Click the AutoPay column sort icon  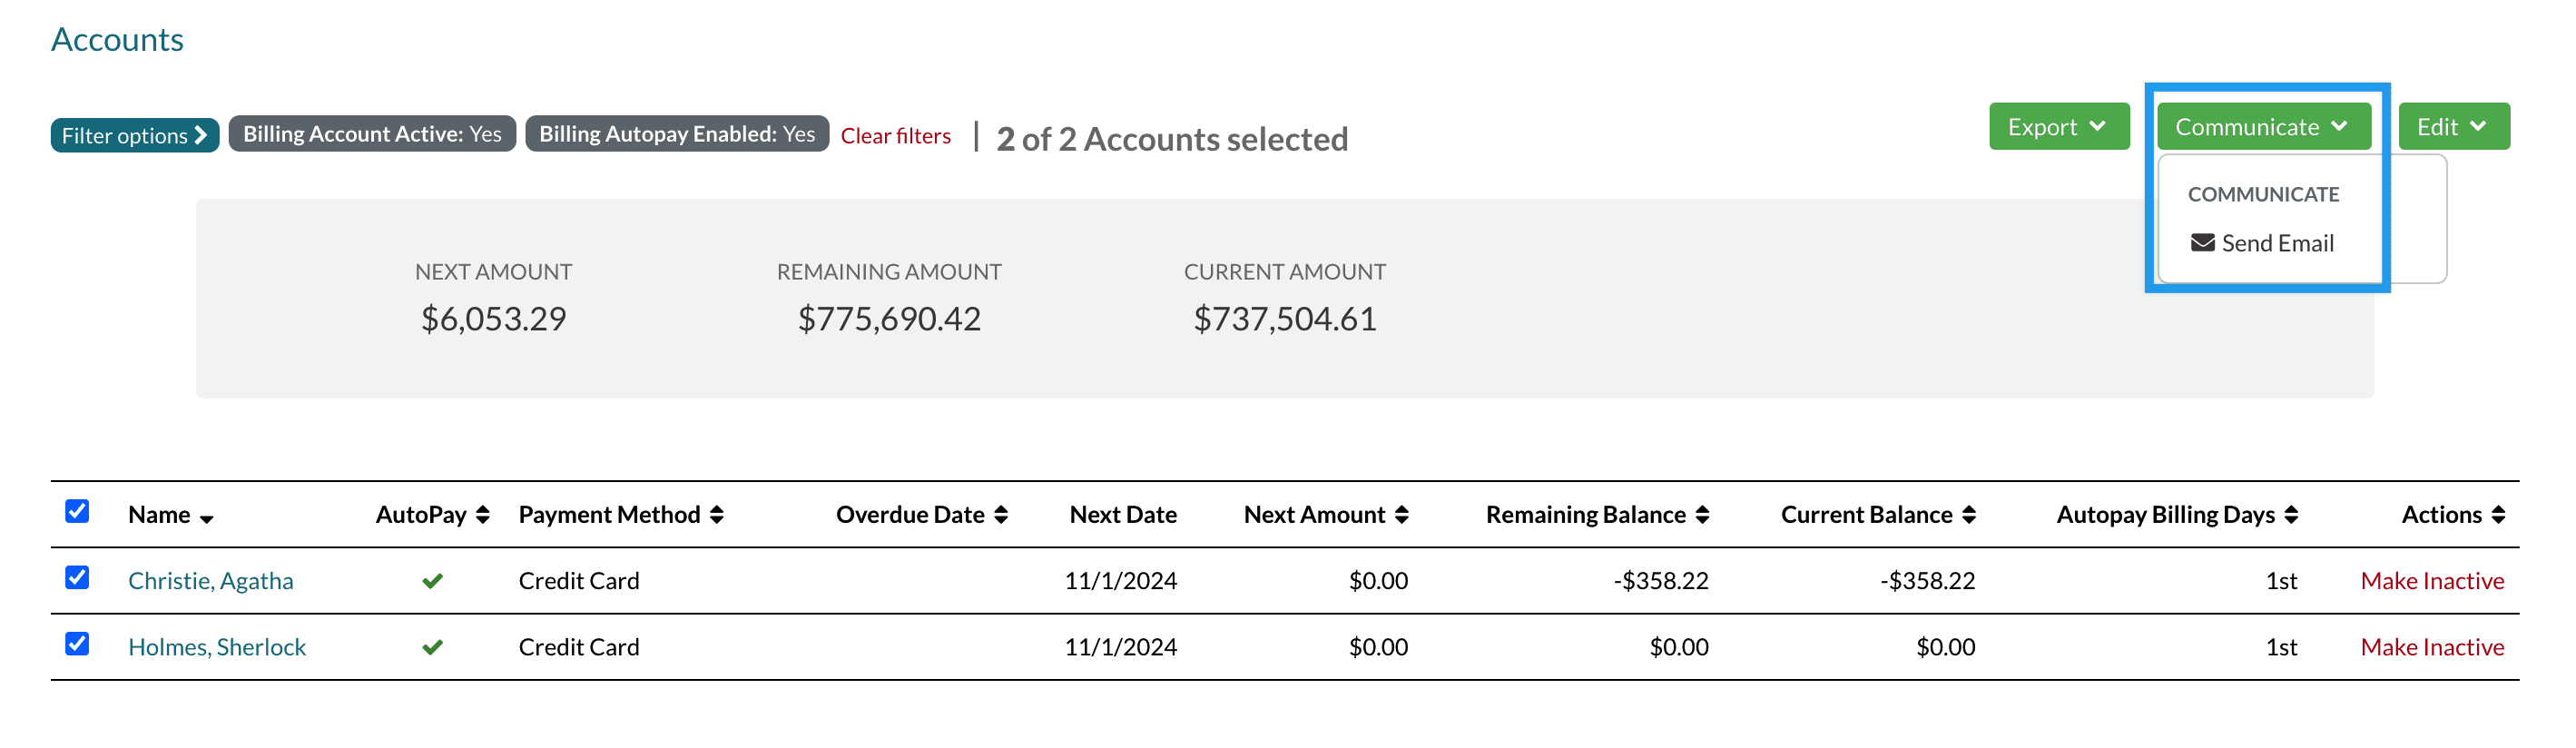pyautogui.click(x=483, y=515)
